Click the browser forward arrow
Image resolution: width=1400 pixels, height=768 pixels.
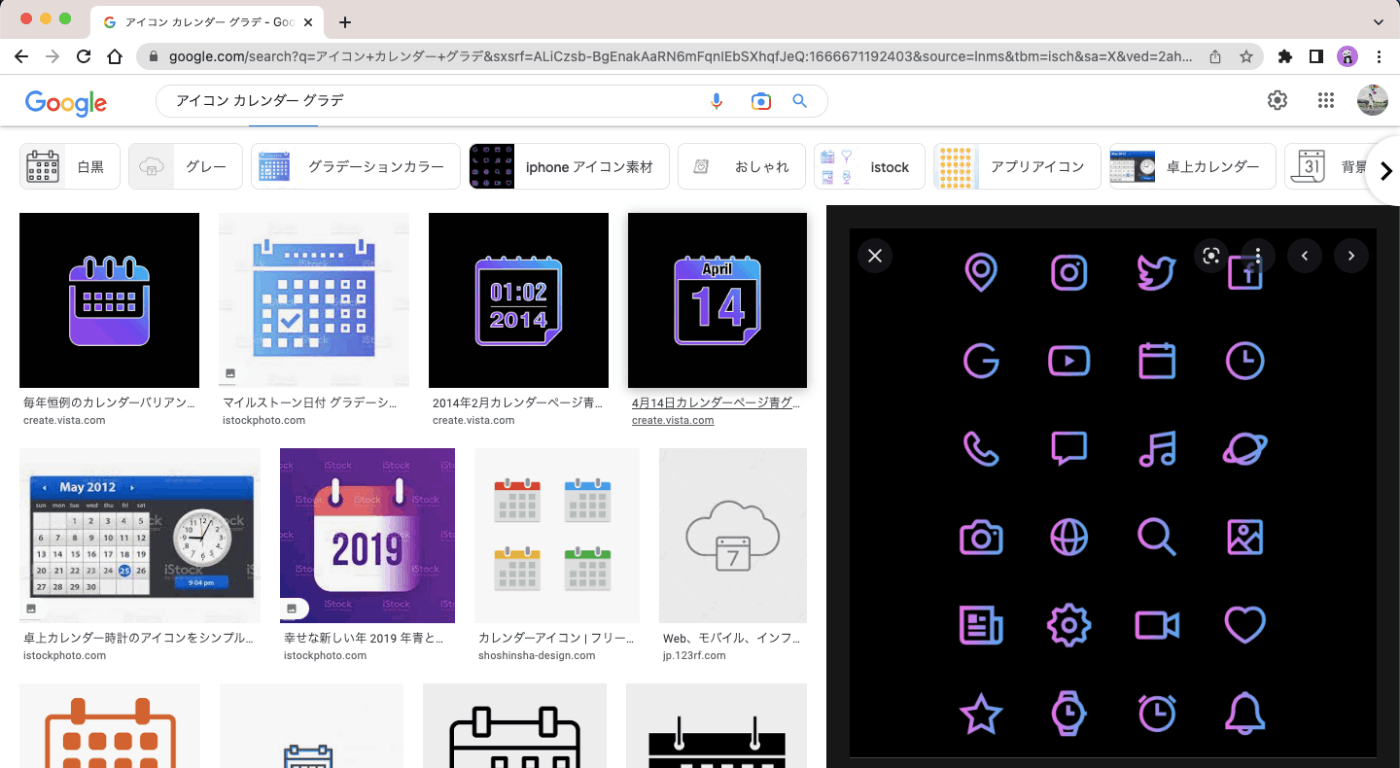(x=52, y=57)
